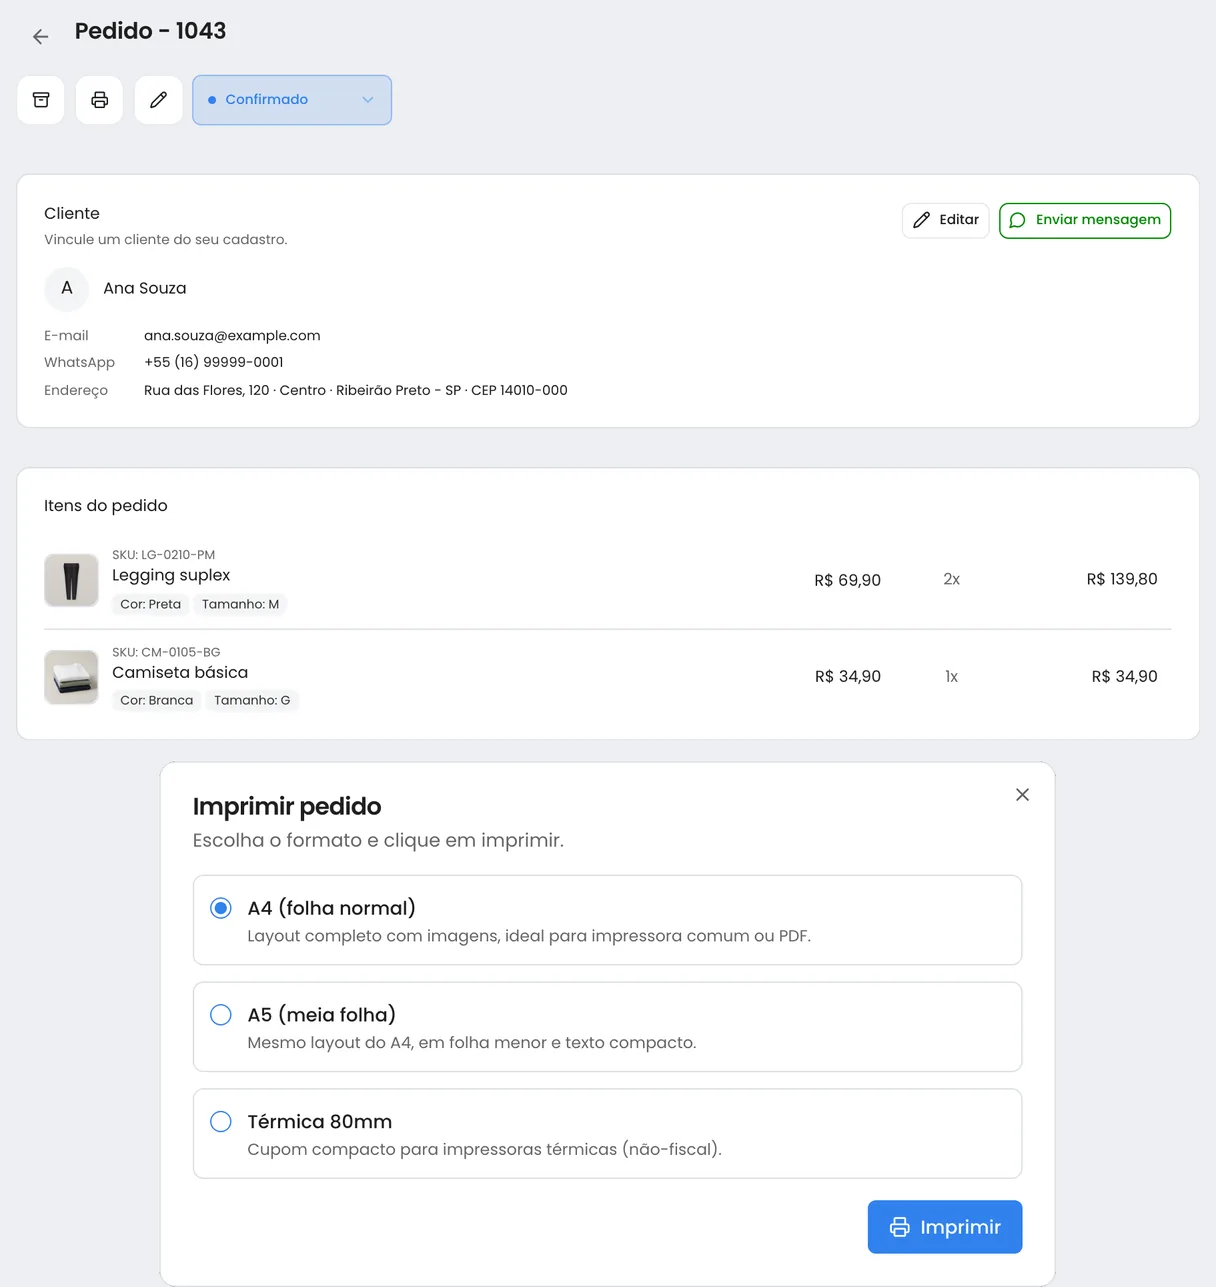Go back using the arrow icon
This screenshot has width=1216, height=1287.
[x=40, y=37]
